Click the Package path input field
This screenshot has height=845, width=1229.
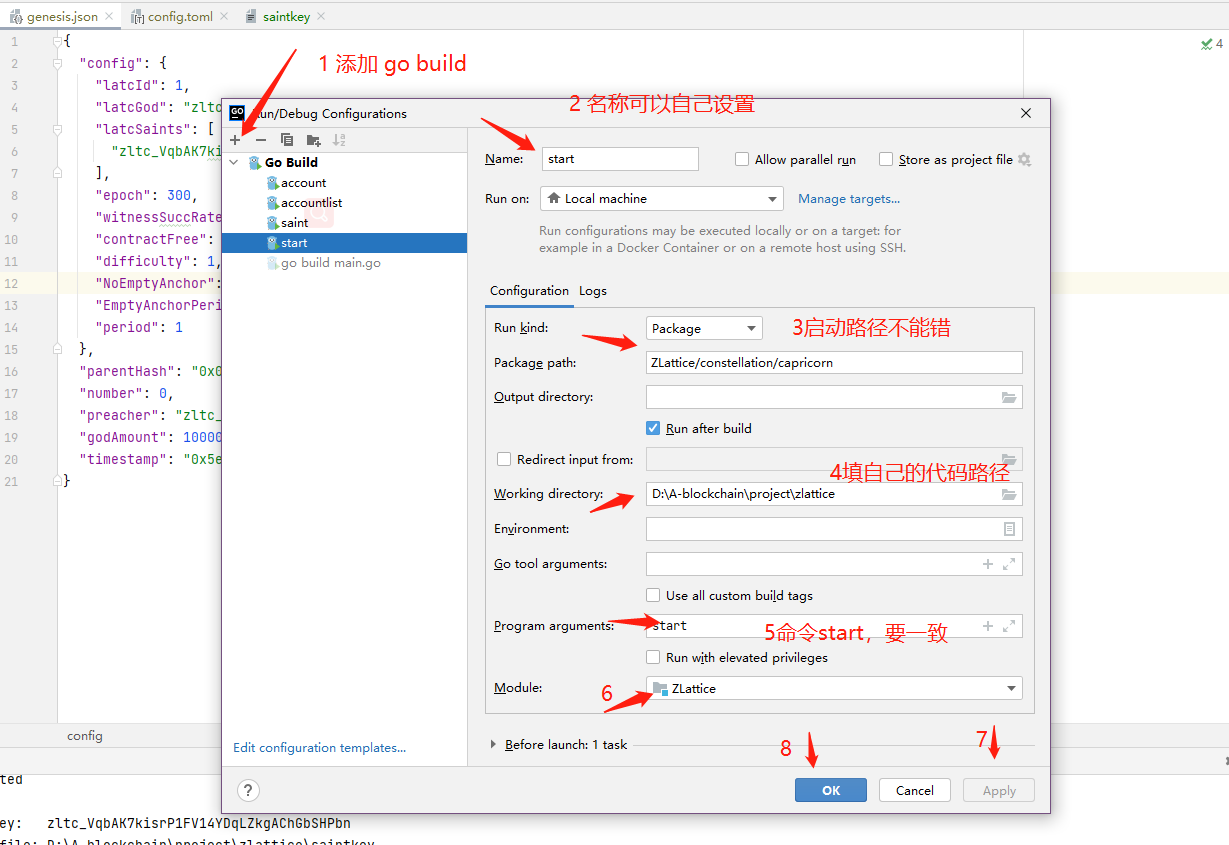coord(834,363)
